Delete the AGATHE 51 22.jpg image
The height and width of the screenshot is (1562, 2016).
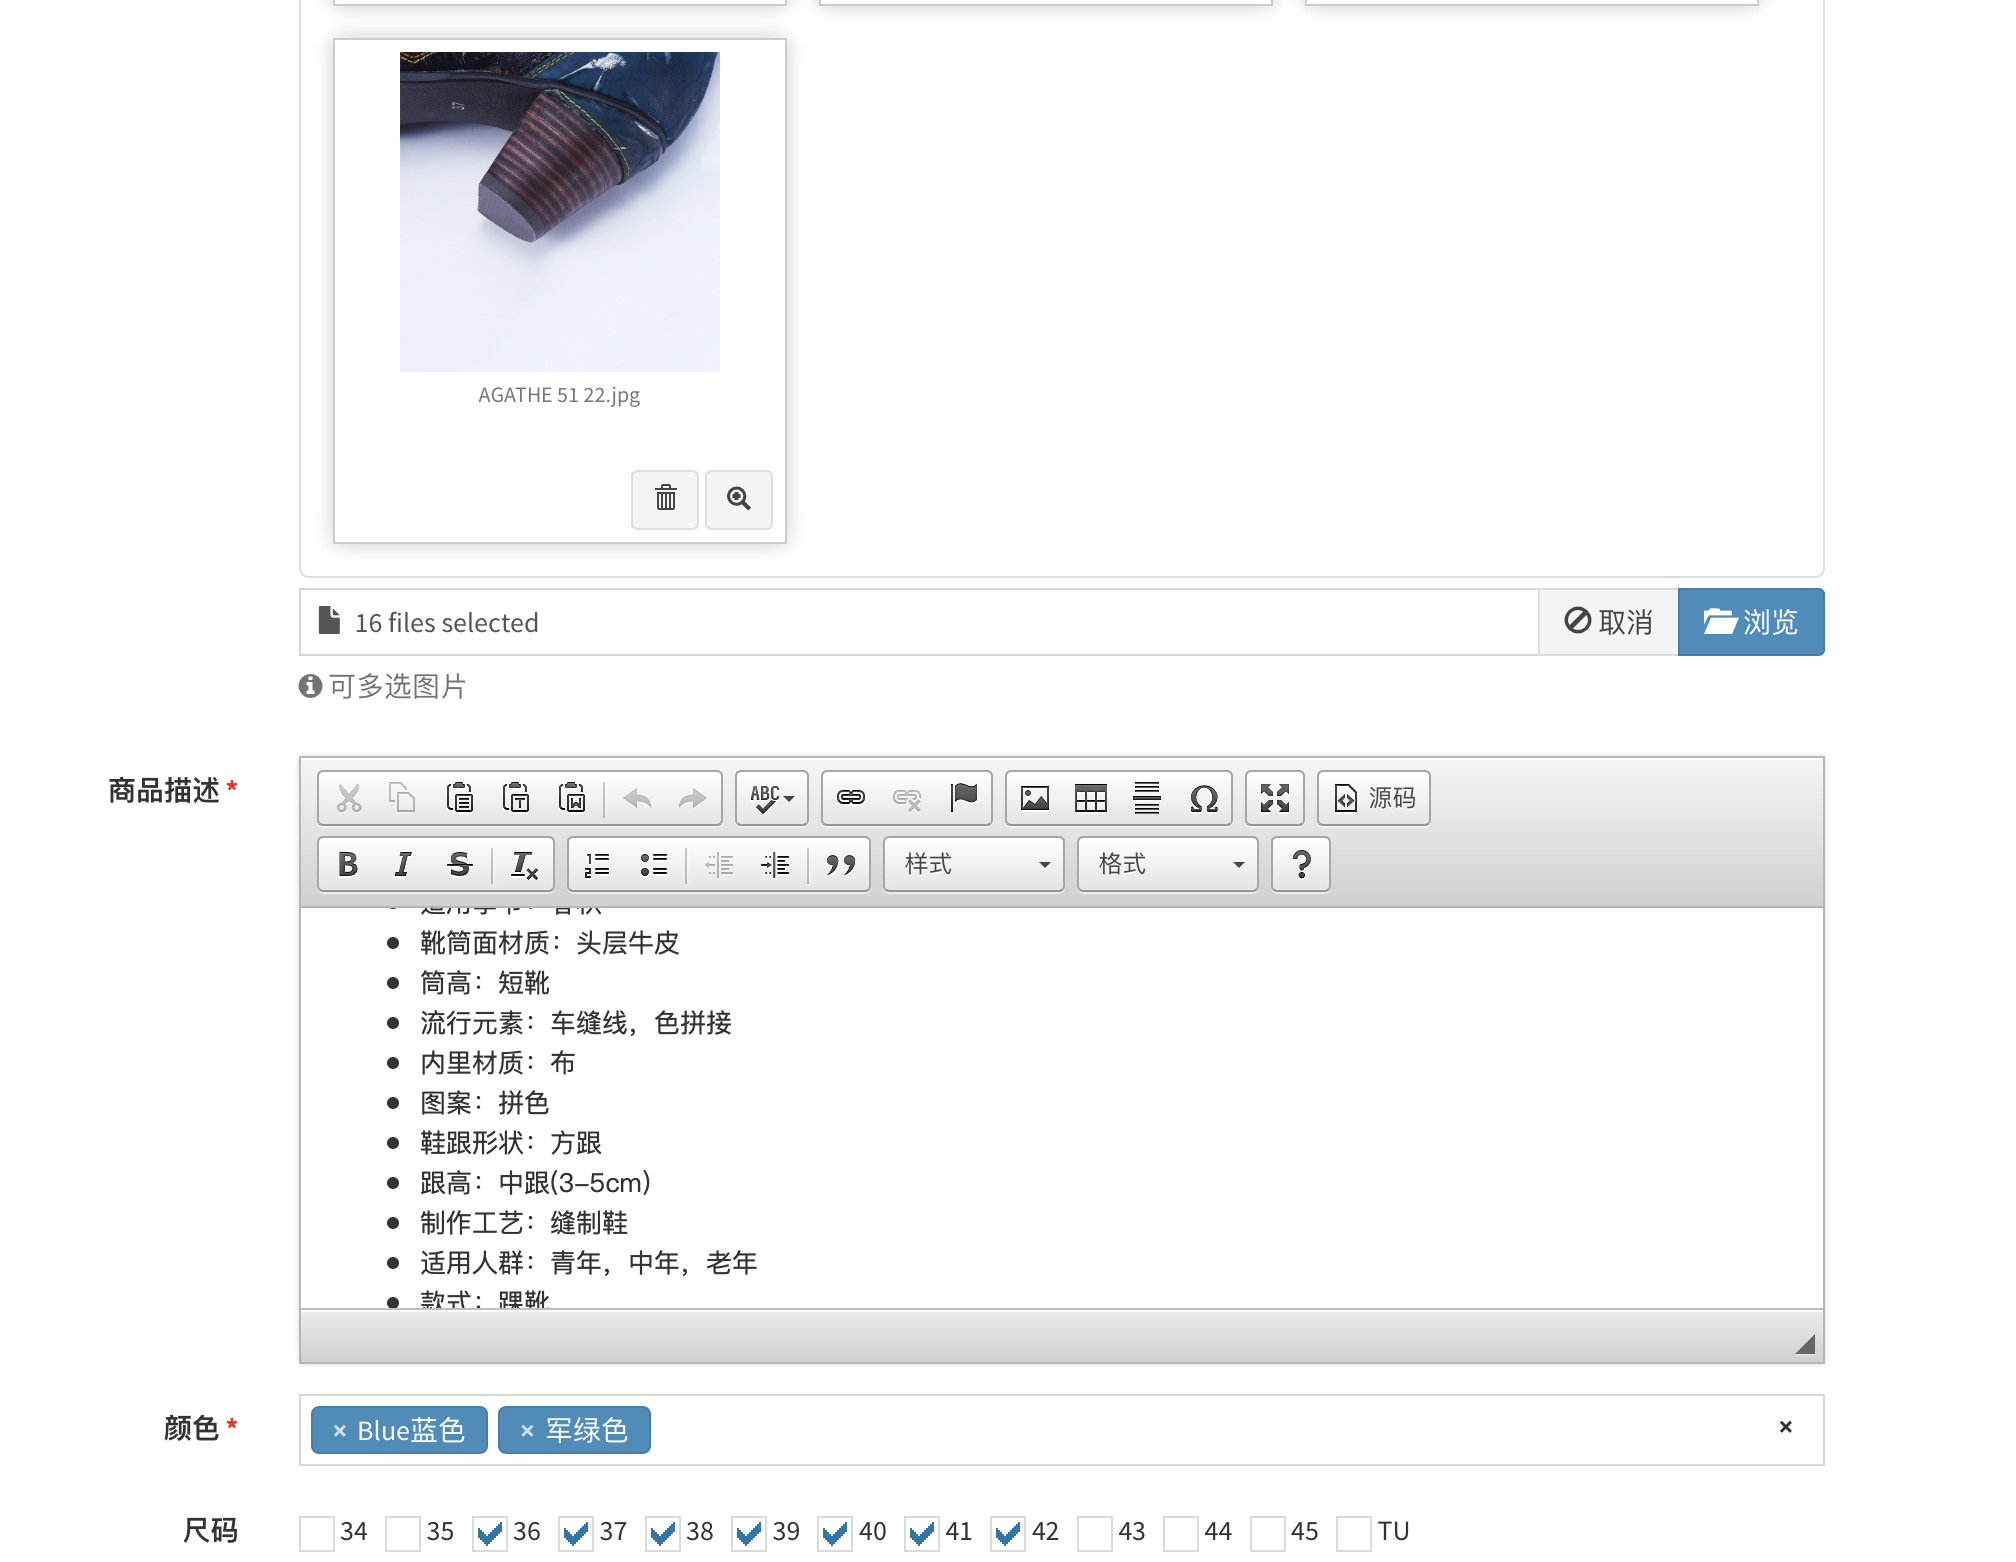click(664, 500)
